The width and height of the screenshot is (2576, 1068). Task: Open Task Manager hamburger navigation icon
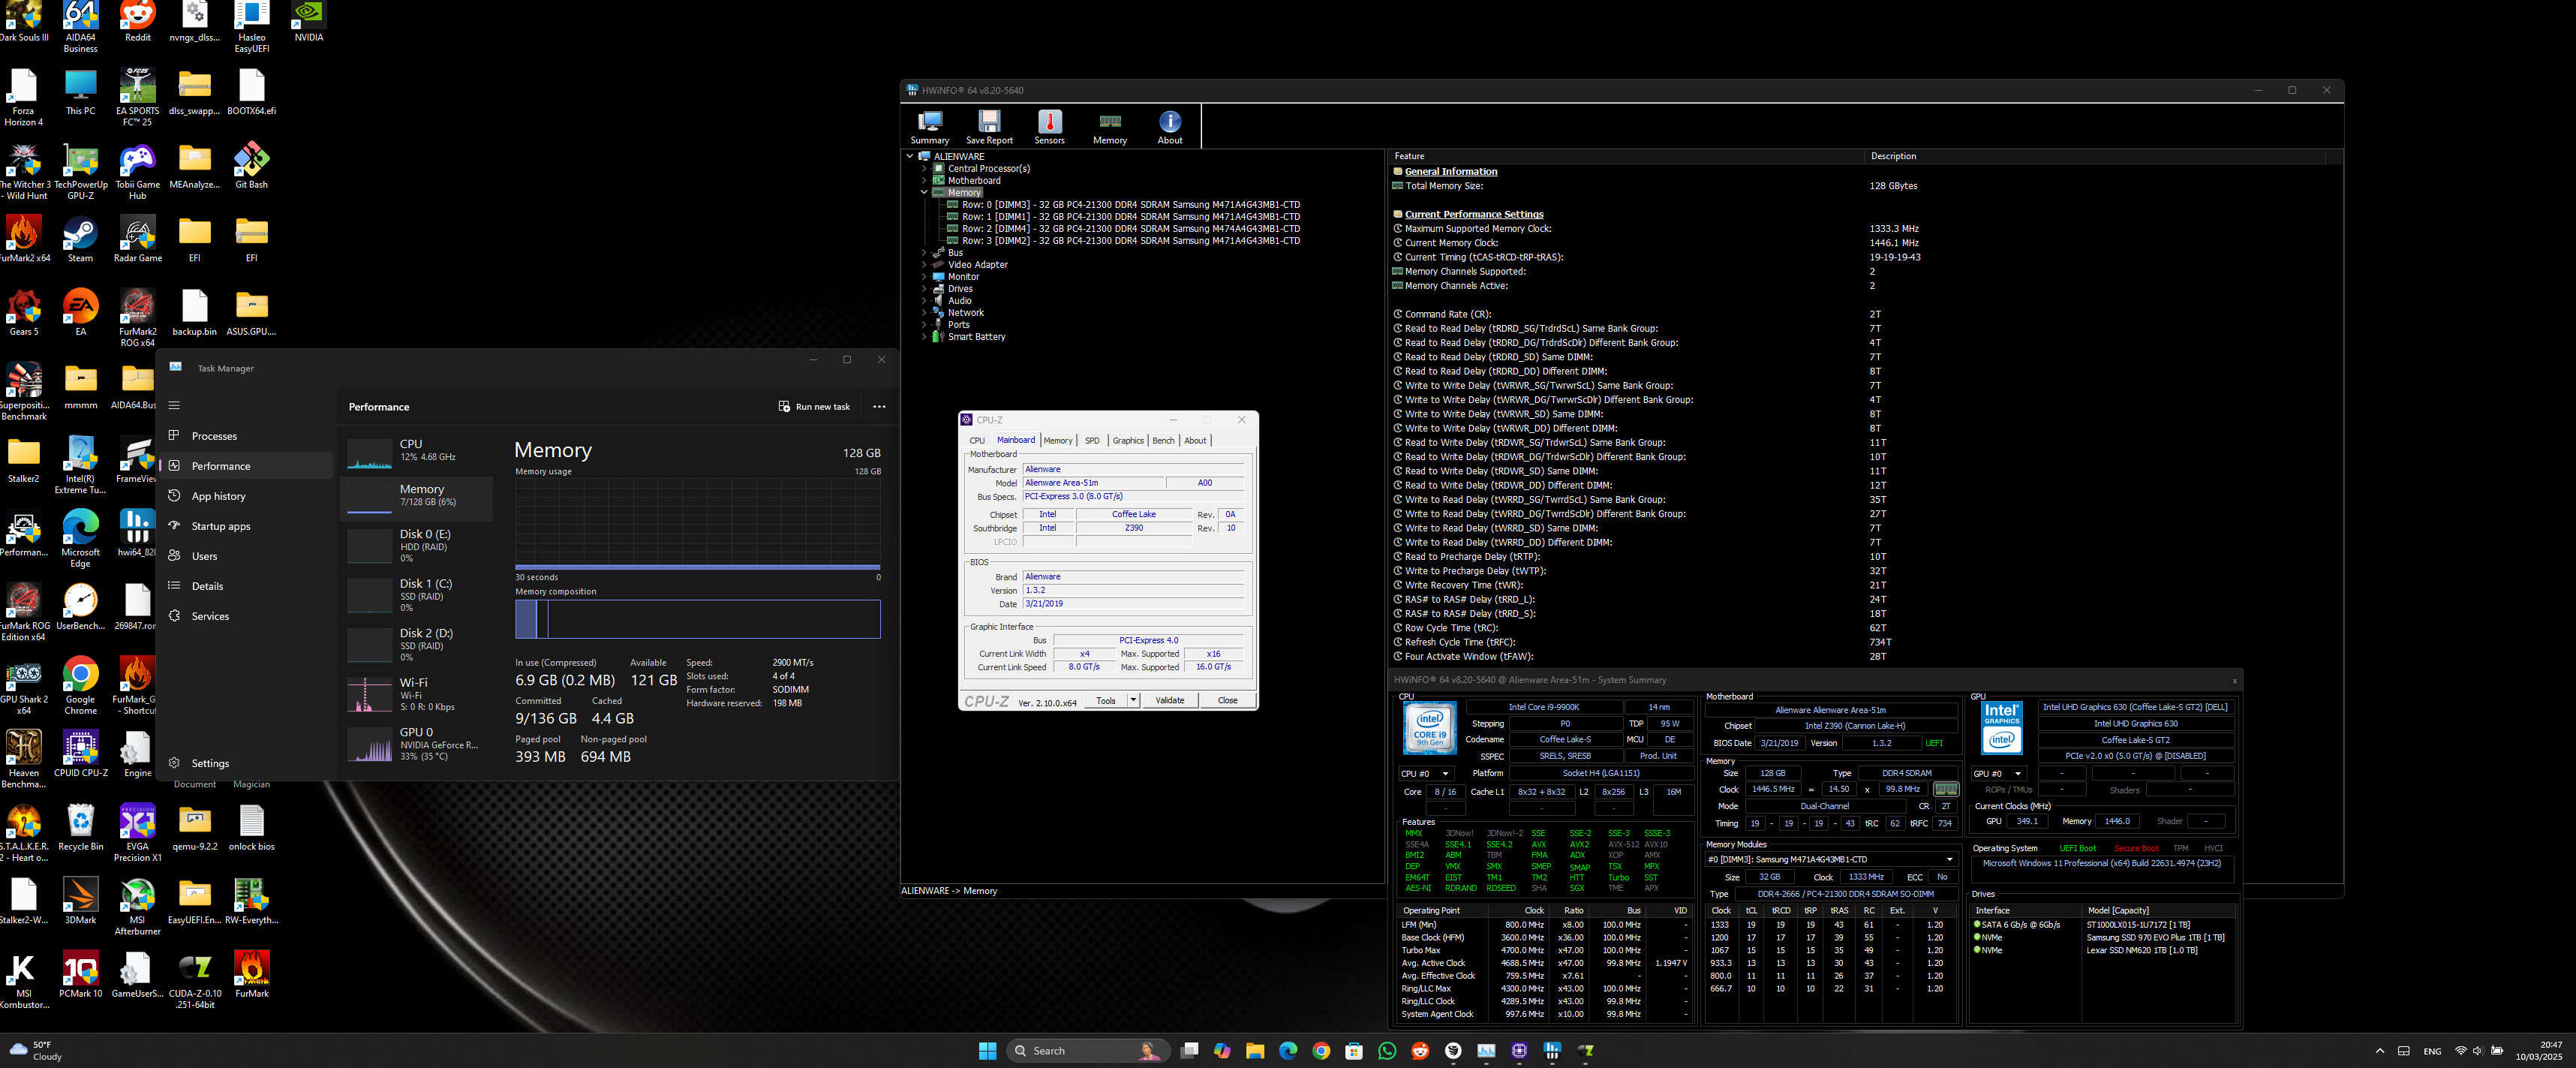[174, 405]
